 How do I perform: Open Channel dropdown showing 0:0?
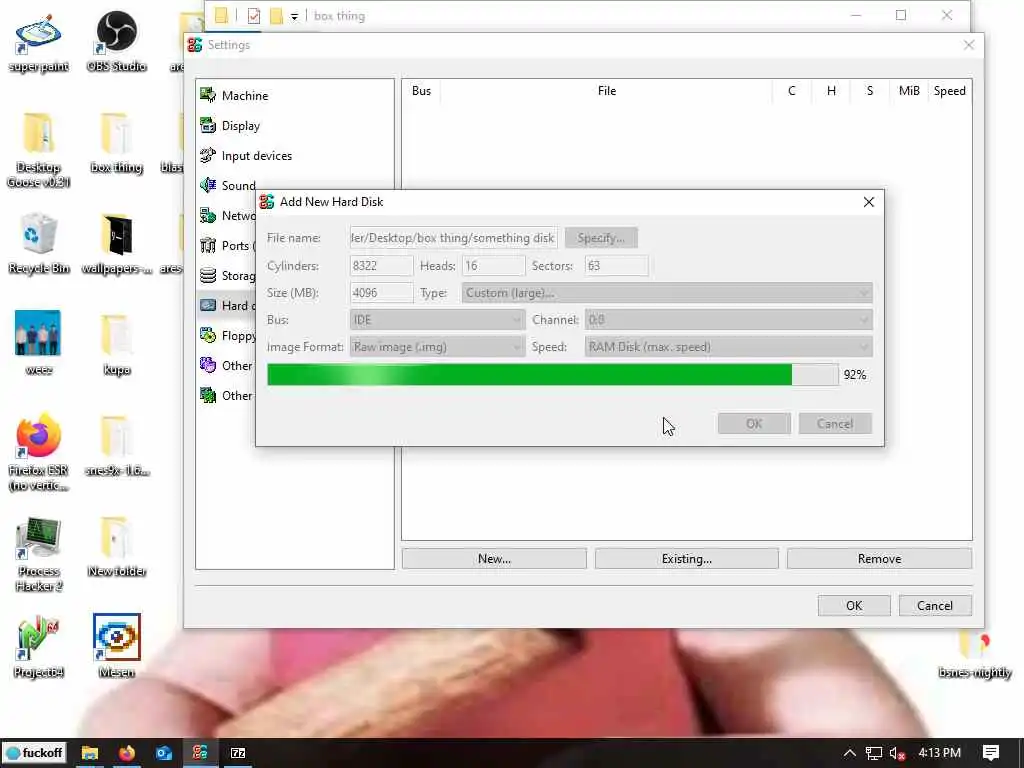[x=728, y=320]
